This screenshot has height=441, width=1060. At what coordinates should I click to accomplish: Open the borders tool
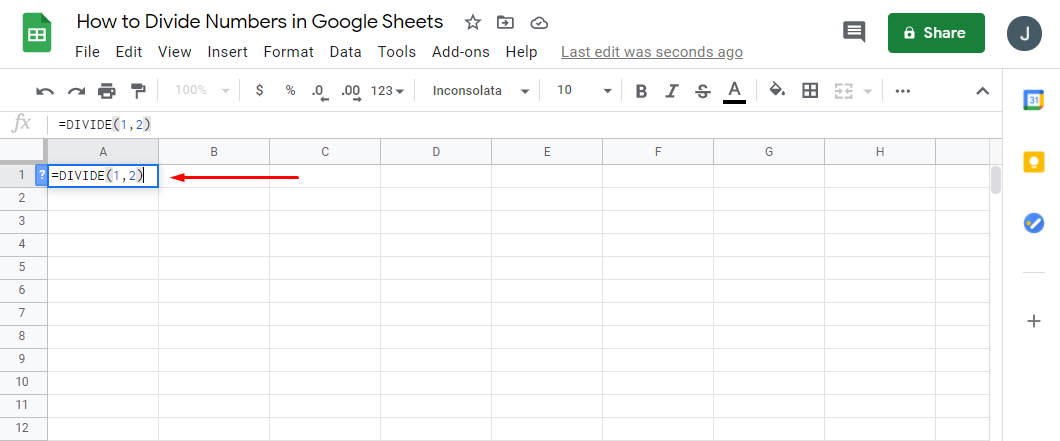[810, 91]
